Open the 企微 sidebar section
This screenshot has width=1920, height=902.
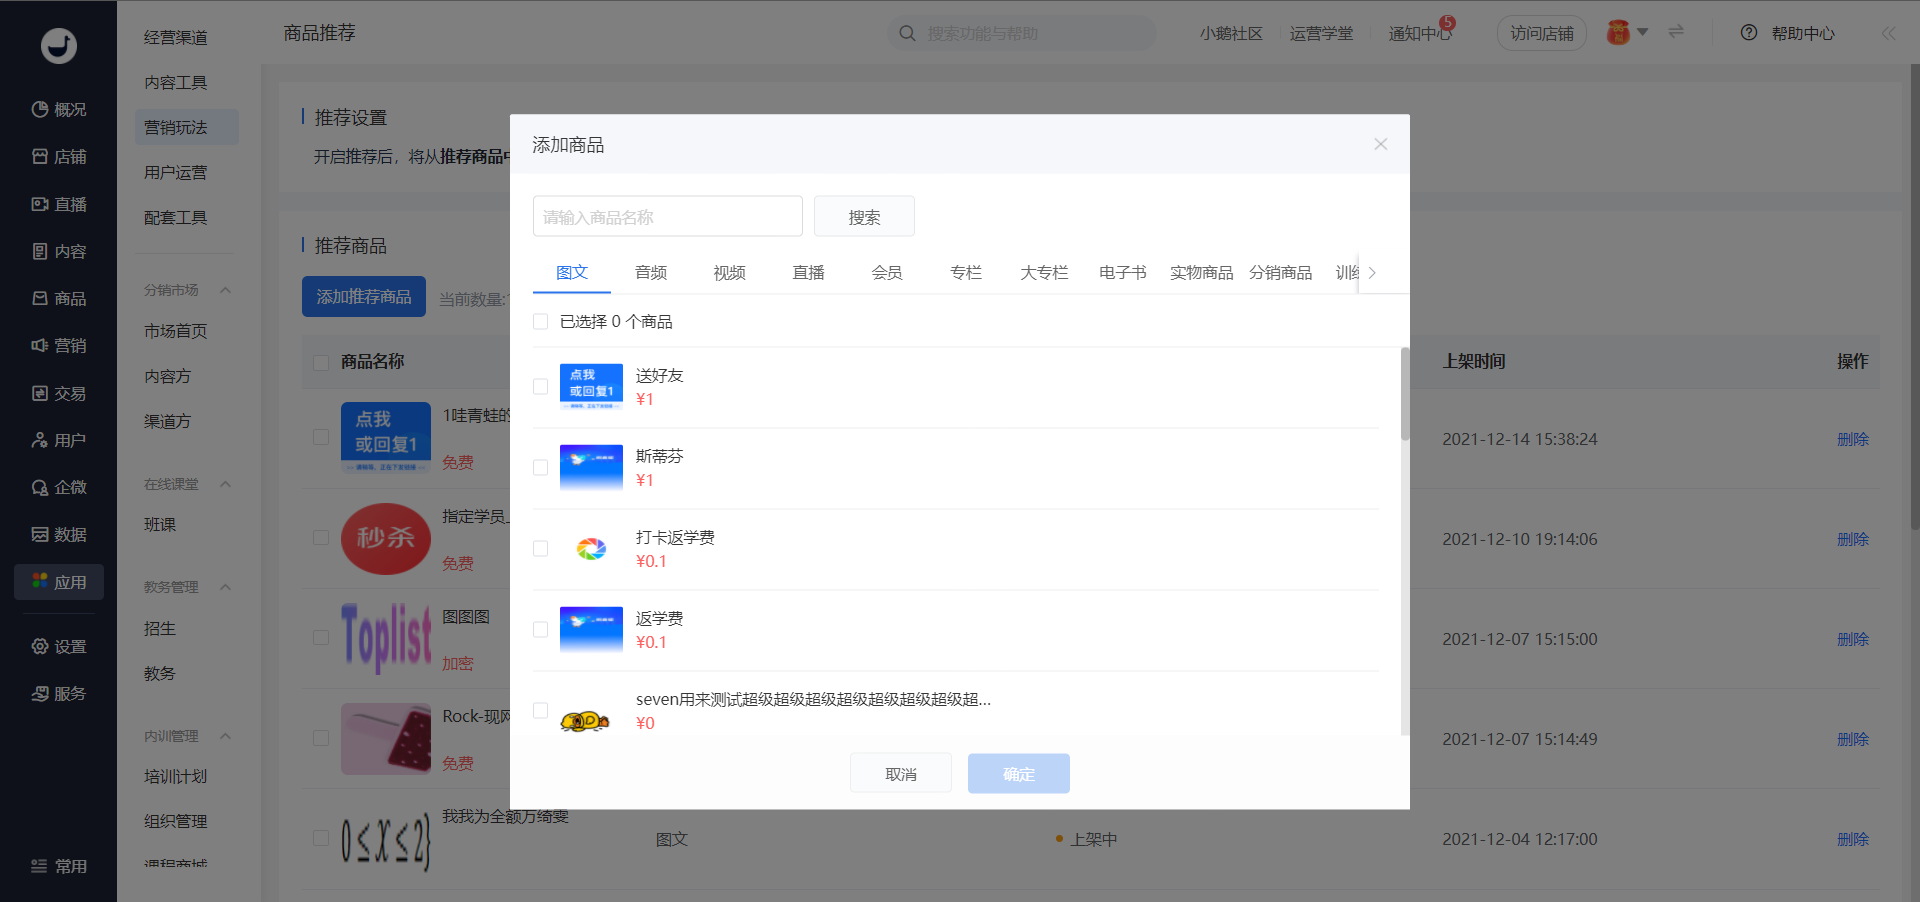tap(58, 487)
